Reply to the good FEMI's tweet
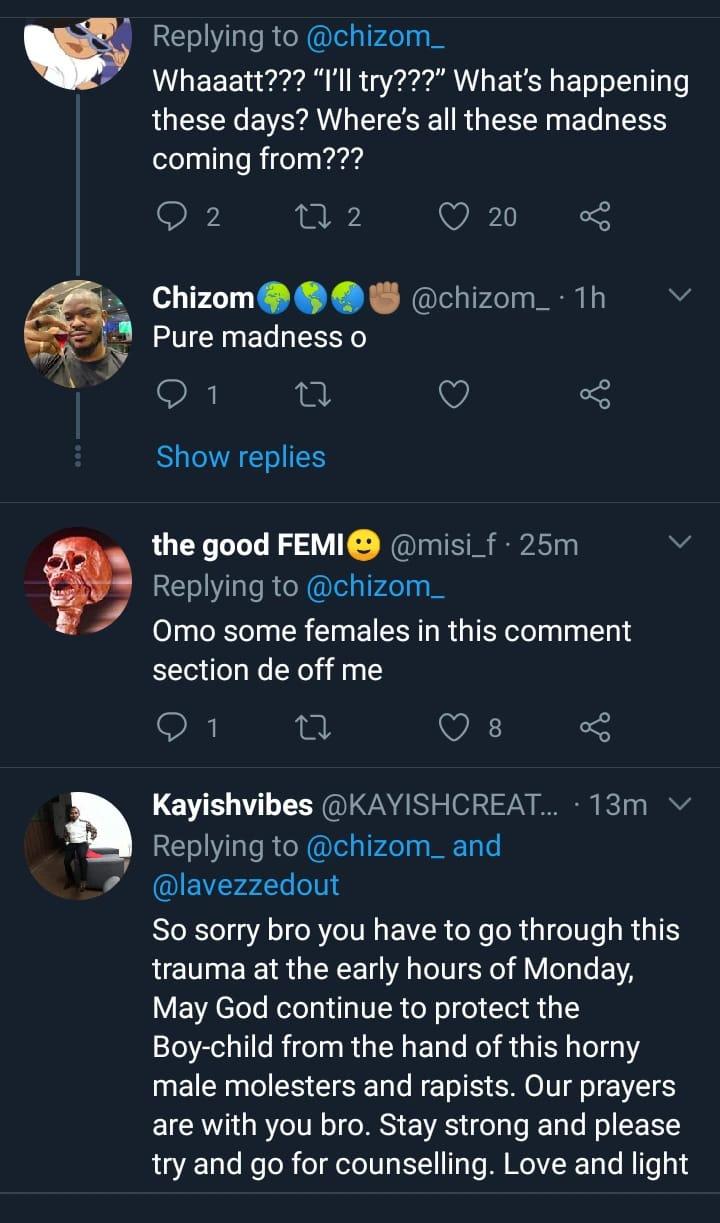This screenshot has width=720, height=1223. coord(174,729)
